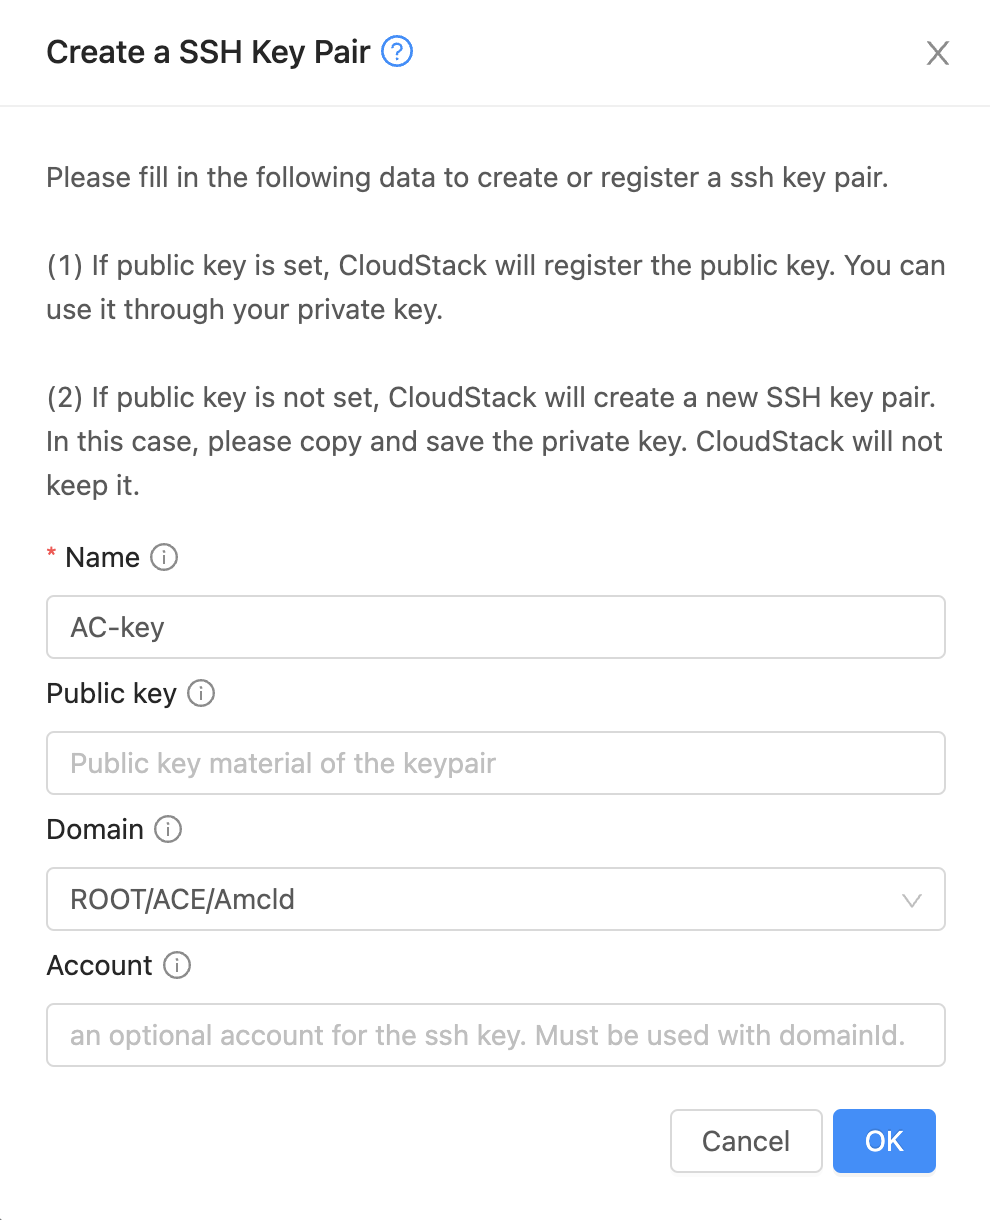Viewport: 990px width, 1220px height.
Task: Click the "Please fill in the following data" text
Action: (x=467, y=178)
